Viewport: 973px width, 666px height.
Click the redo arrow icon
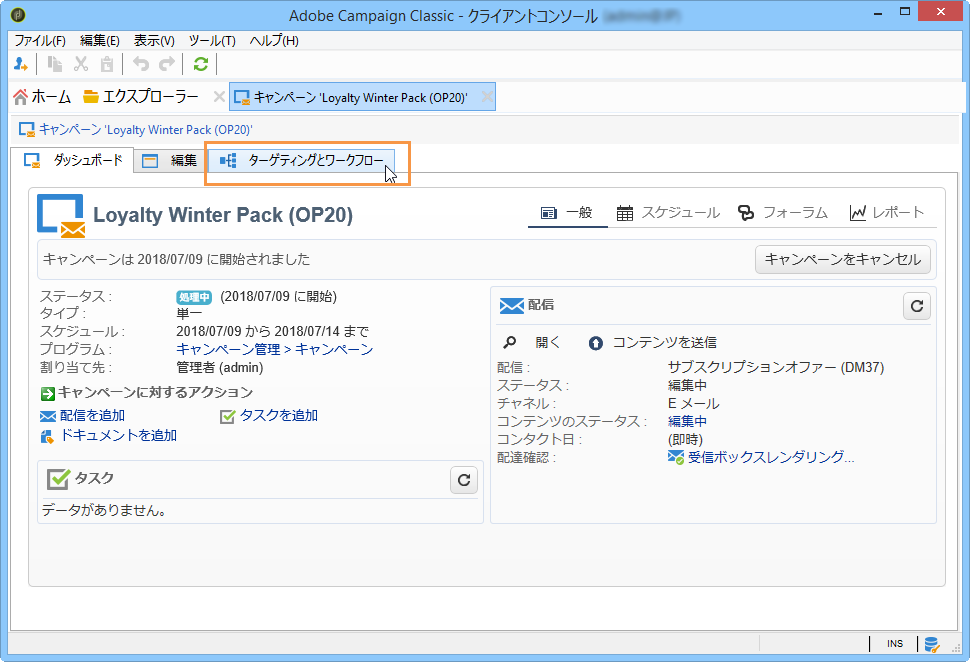click(x=167, y=63)
